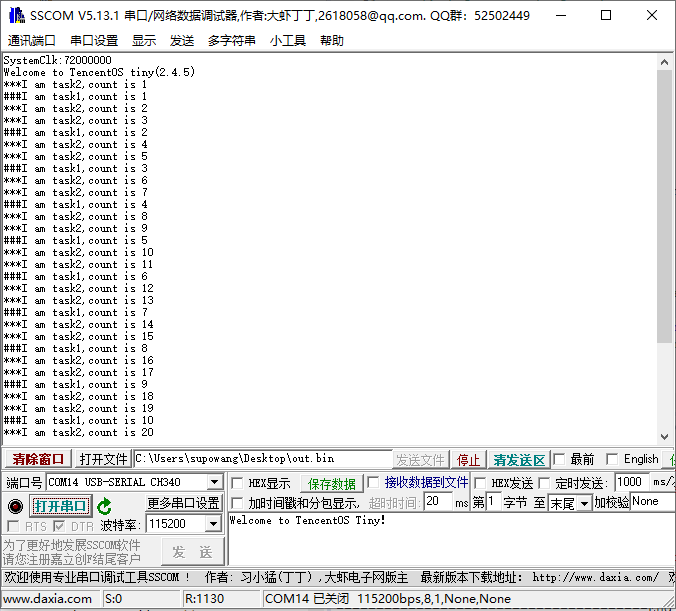Click the R:1130 received bytes counter
Image resolution: width=676 pixels, height=611 pixels.
click(204, 598)
